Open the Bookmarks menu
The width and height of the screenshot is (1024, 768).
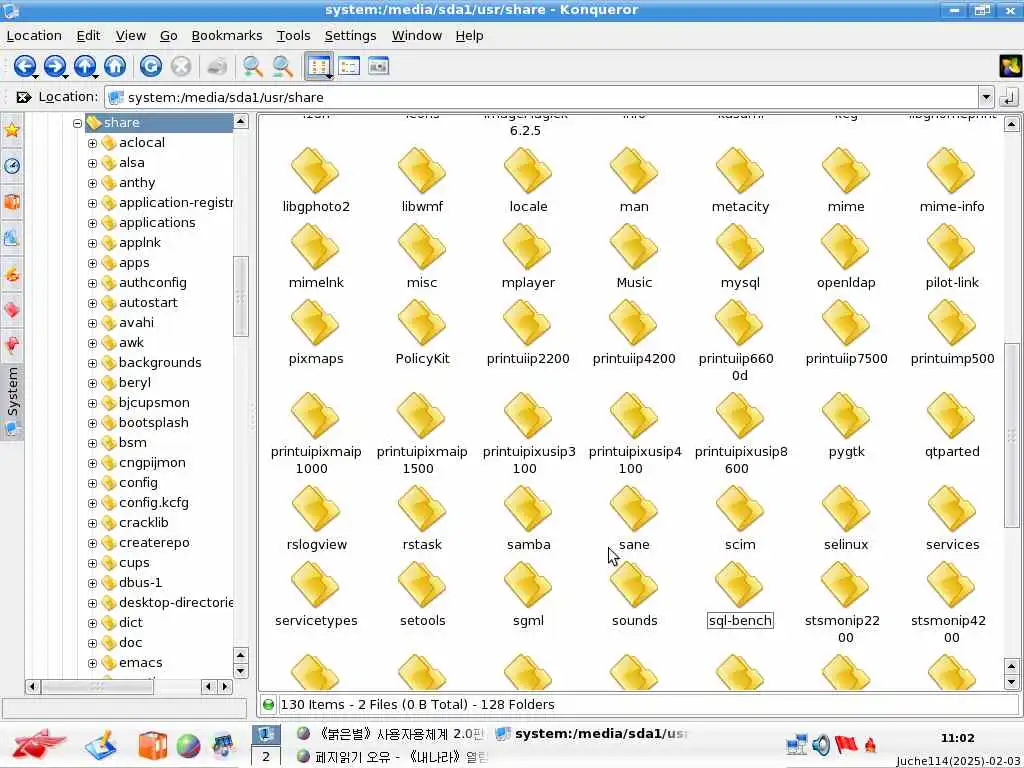click(227, 35)
